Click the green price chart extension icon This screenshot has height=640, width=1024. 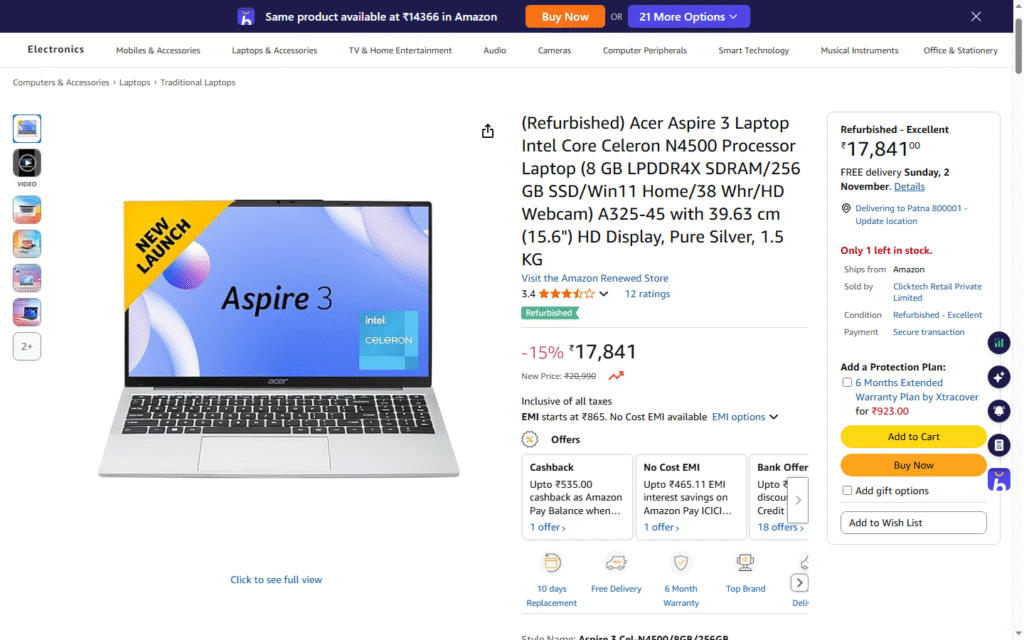(x=999, y=343)
